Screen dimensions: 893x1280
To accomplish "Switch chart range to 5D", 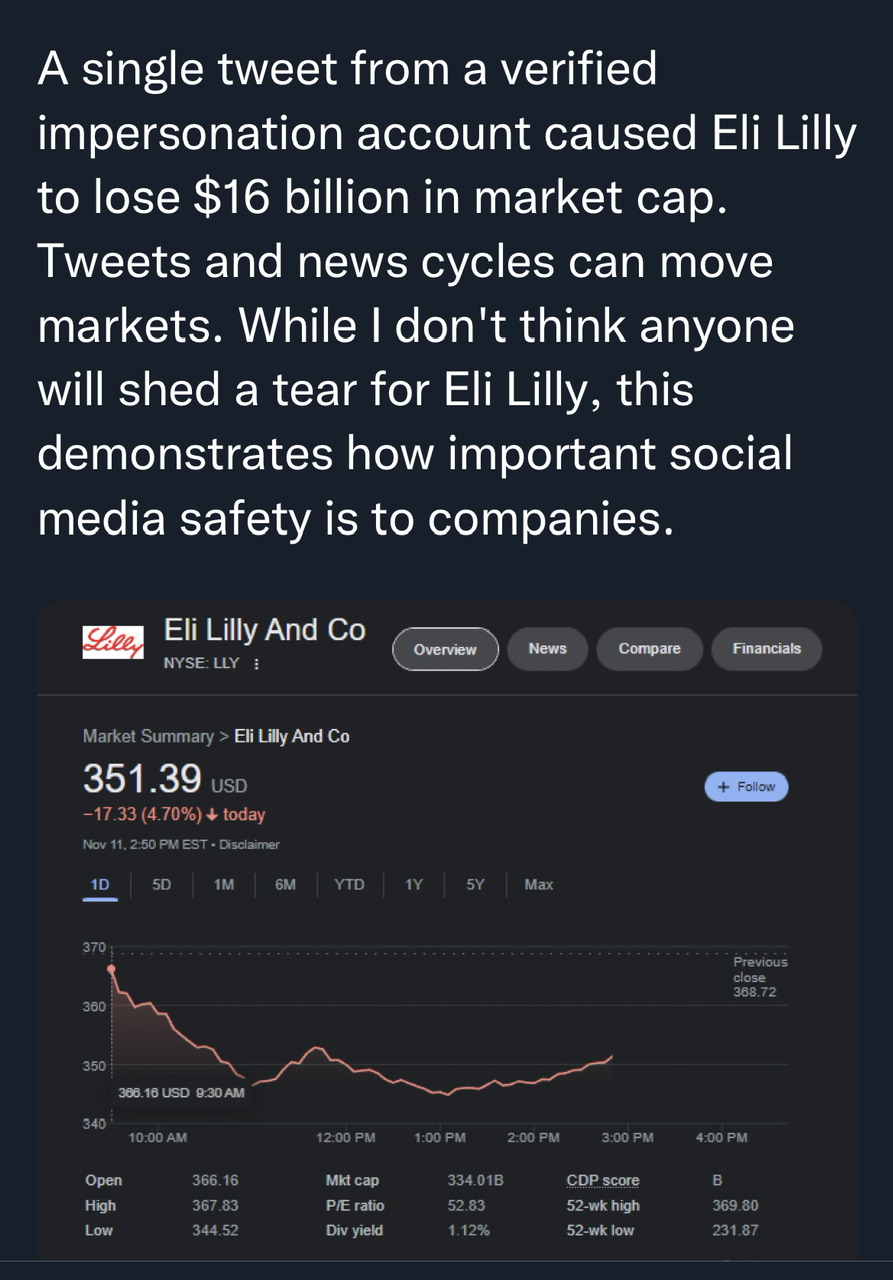I will [162, 884].
